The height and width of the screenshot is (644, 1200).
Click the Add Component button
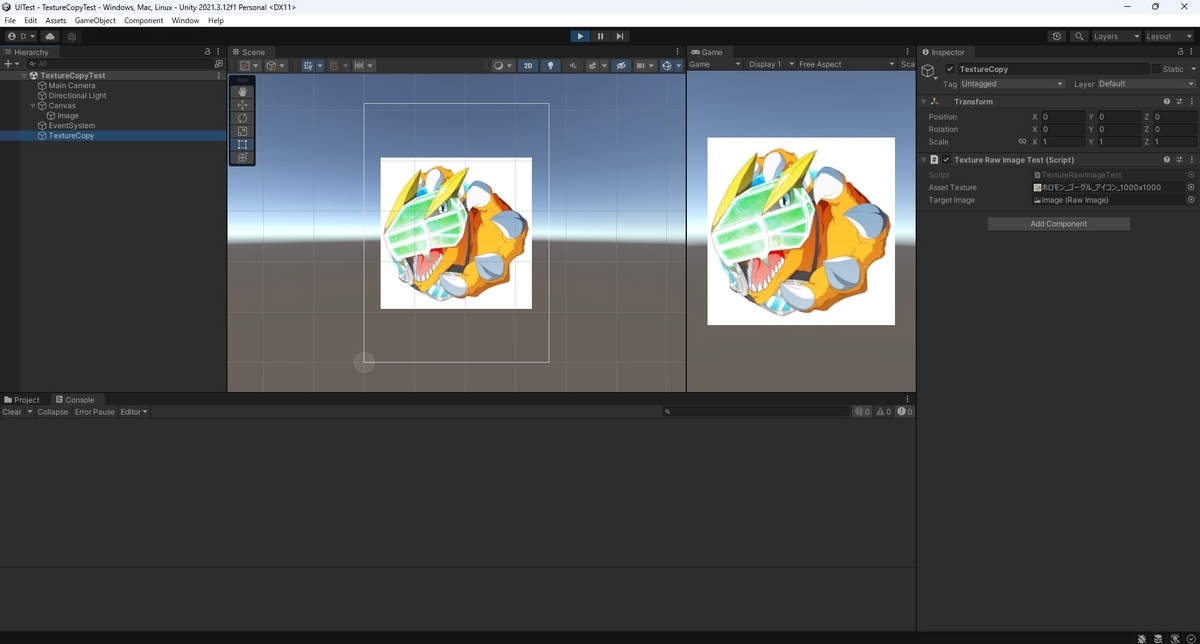[1058, 223]
